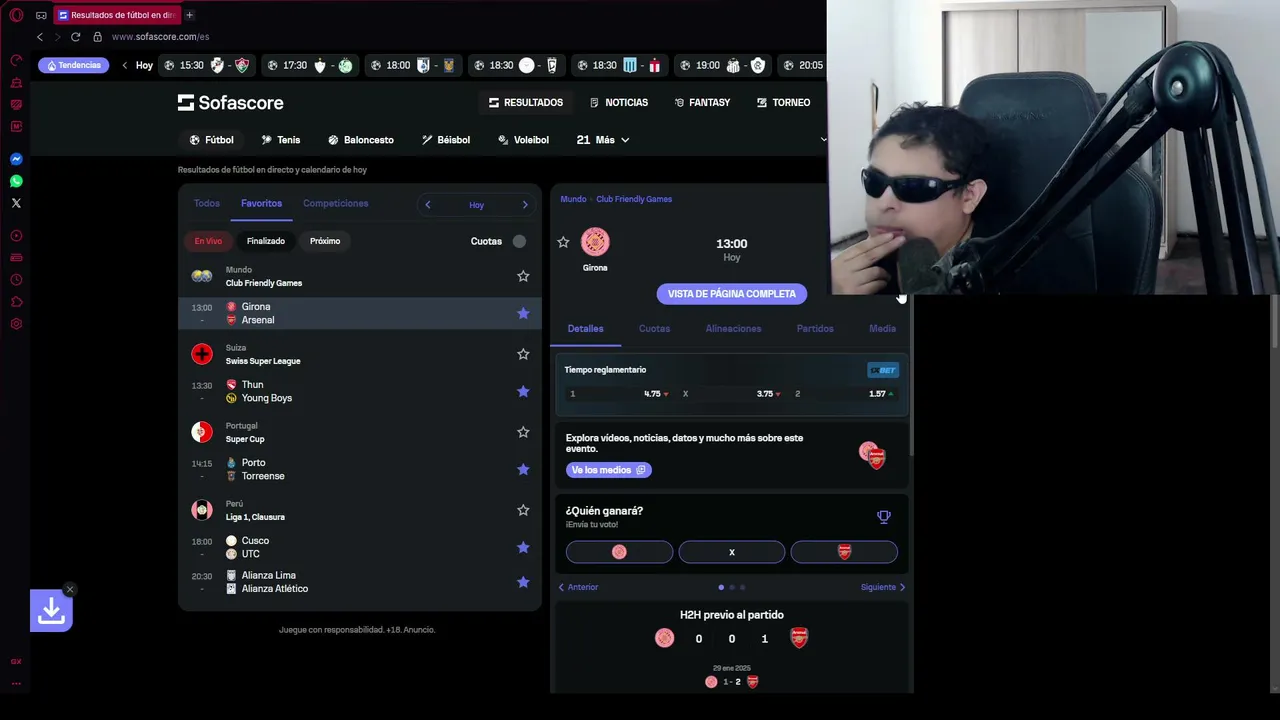
Task: Open the Partidos tab in match panel
Action: [815, 328]
